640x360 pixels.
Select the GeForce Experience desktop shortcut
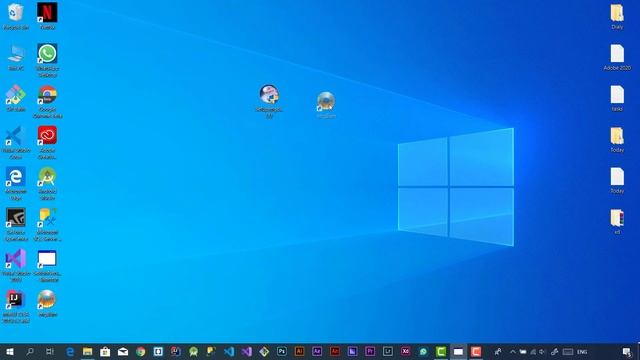(16, 224)
